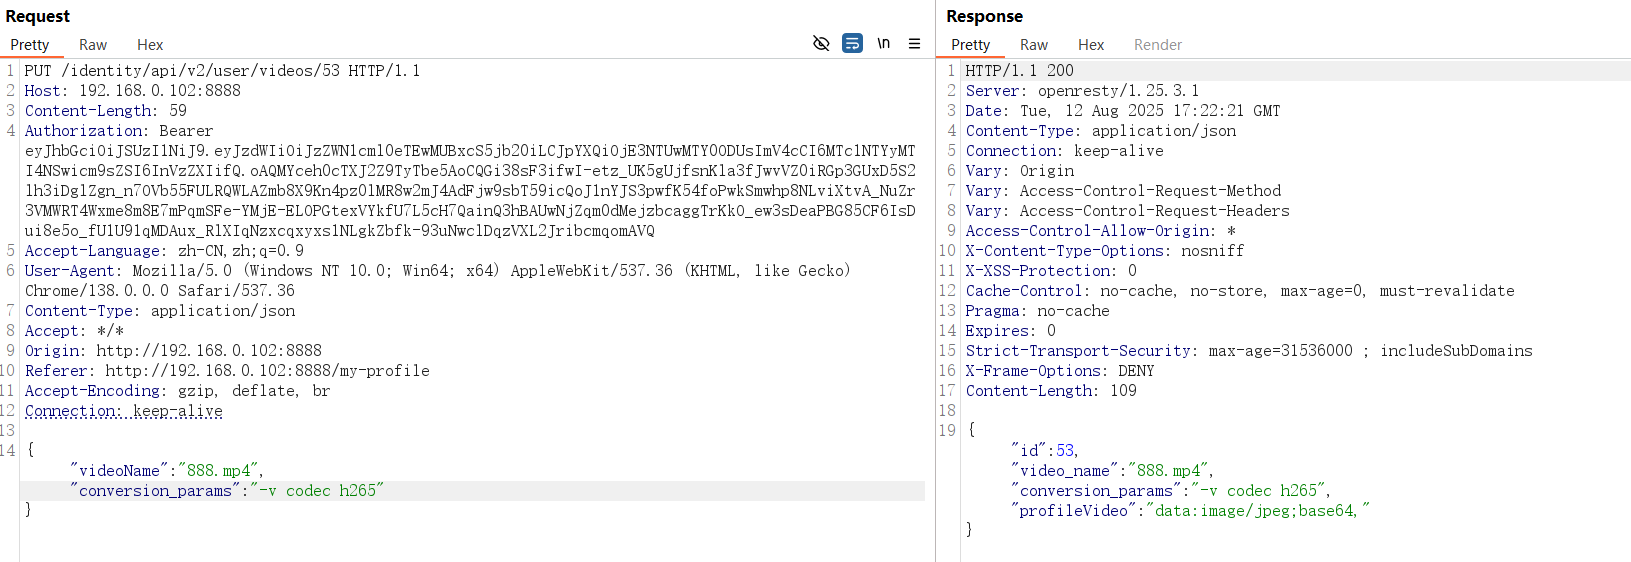Image resolution: width=1631 pixels, height=562 pixels.
Task: Click the HTTP/1.1 200 status line
Action: tap(1019, 71)
